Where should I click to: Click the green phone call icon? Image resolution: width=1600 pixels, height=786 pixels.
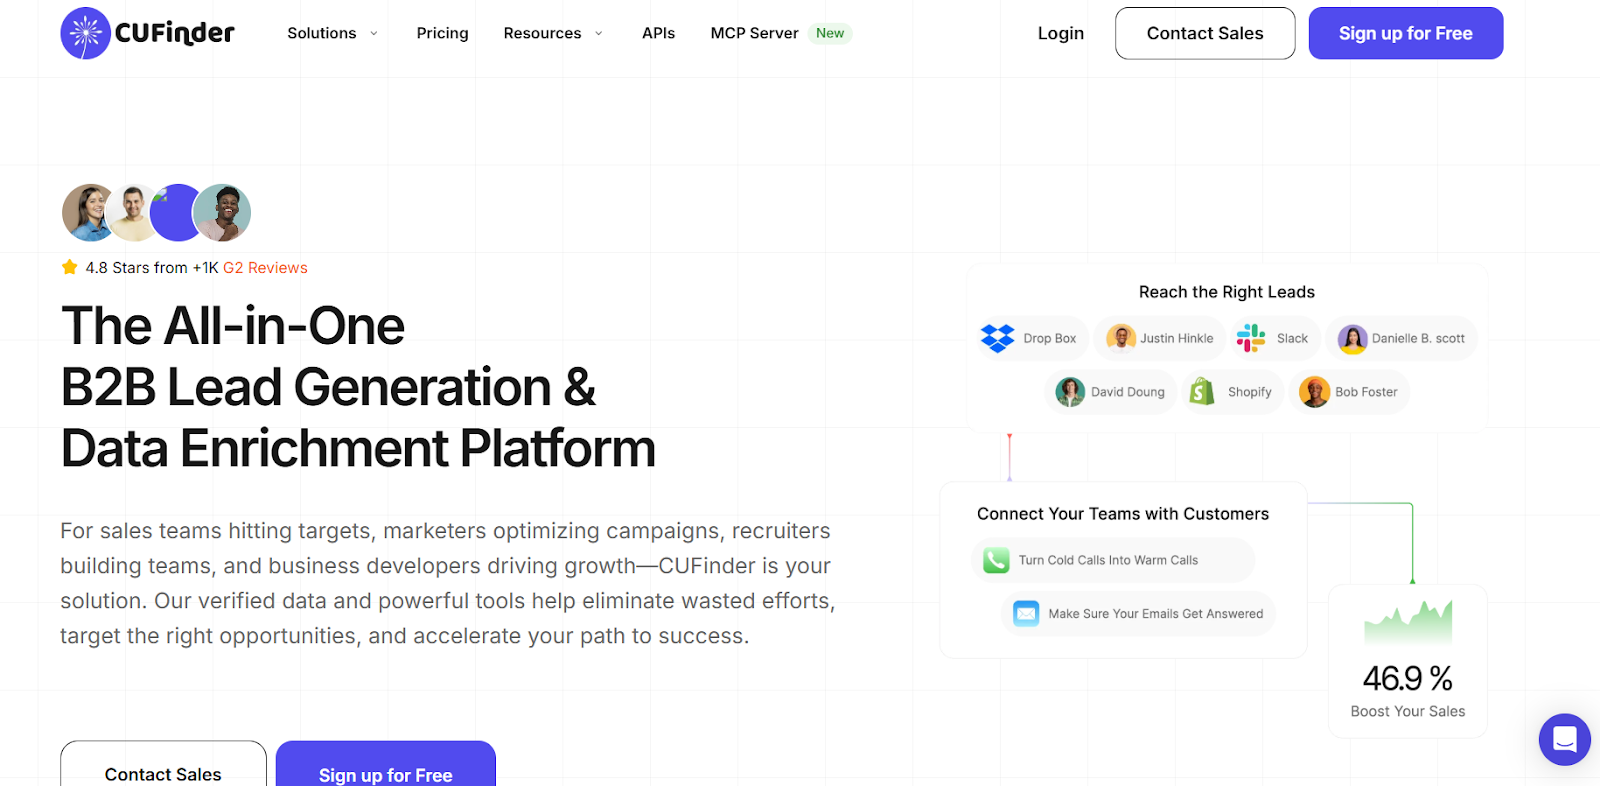997,560
